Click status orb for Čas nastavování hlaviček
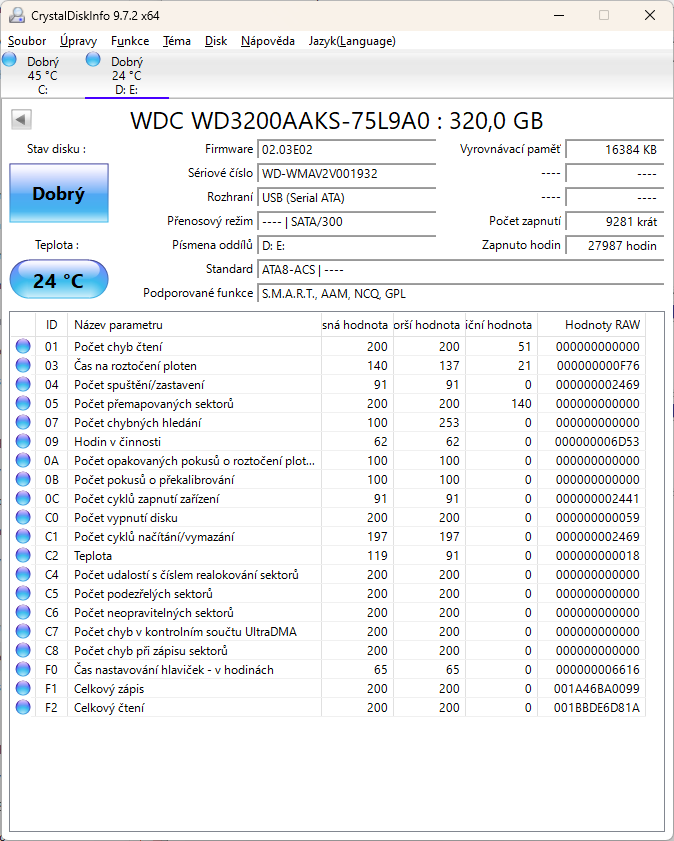 tap(23, 669)
